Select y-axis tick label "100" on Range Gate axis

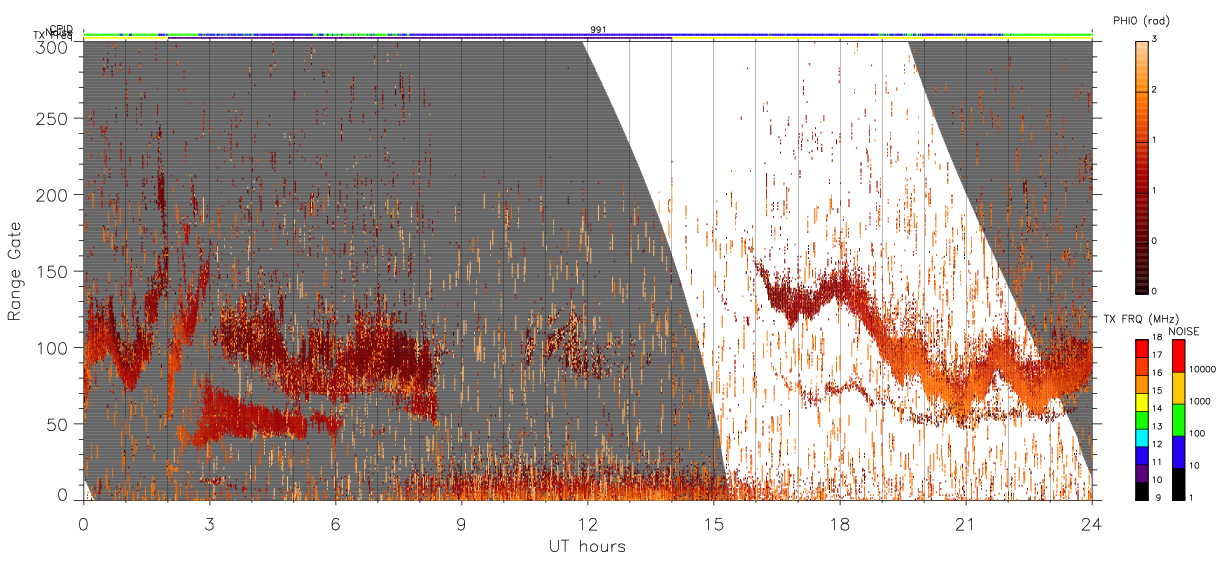coord(54,348)
